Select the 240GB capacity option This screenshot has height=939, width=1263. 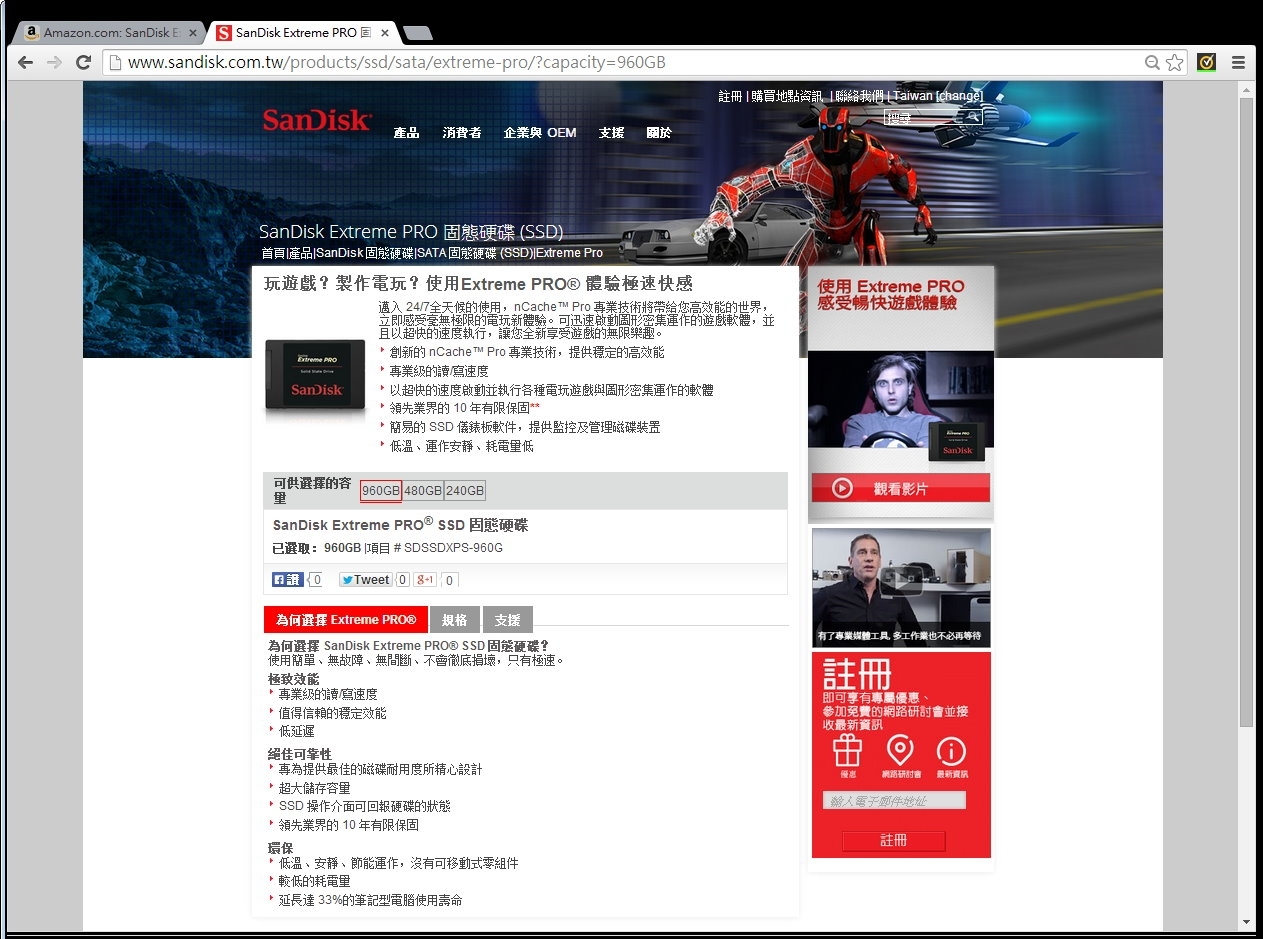point(465,490)
